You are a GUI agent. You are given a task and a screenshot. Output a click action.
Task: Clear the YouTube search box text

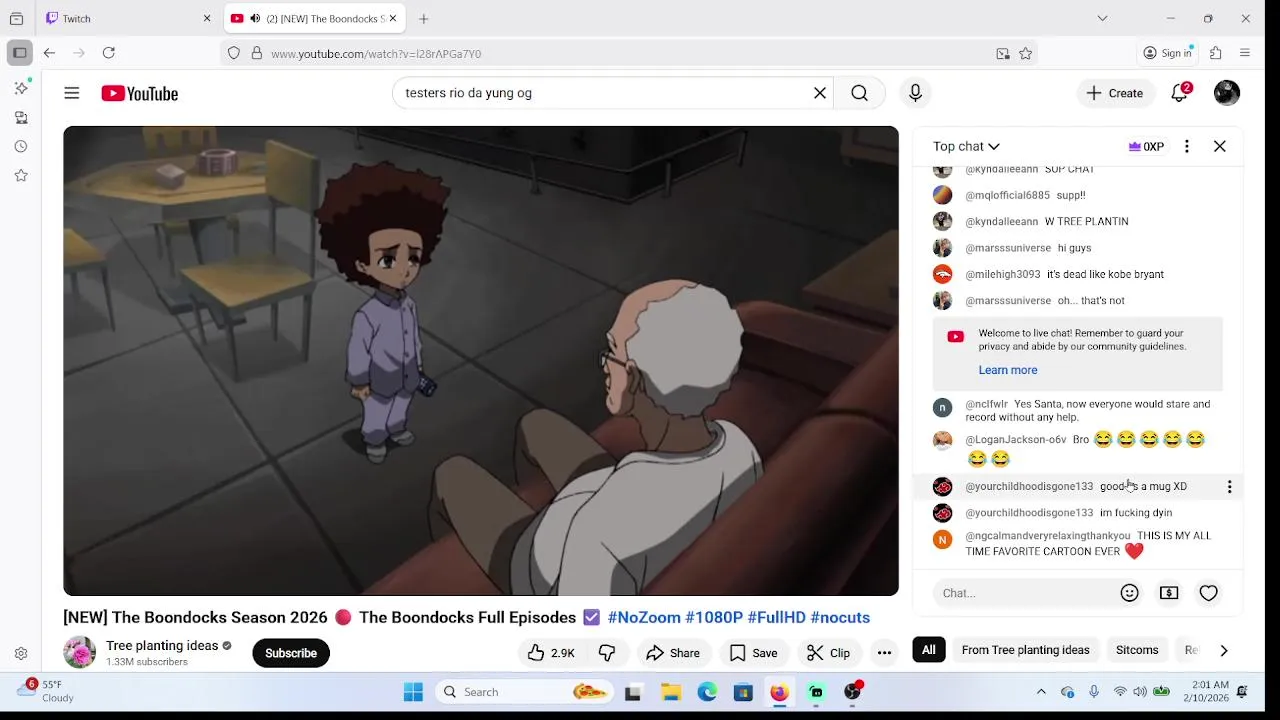(820, 93)
